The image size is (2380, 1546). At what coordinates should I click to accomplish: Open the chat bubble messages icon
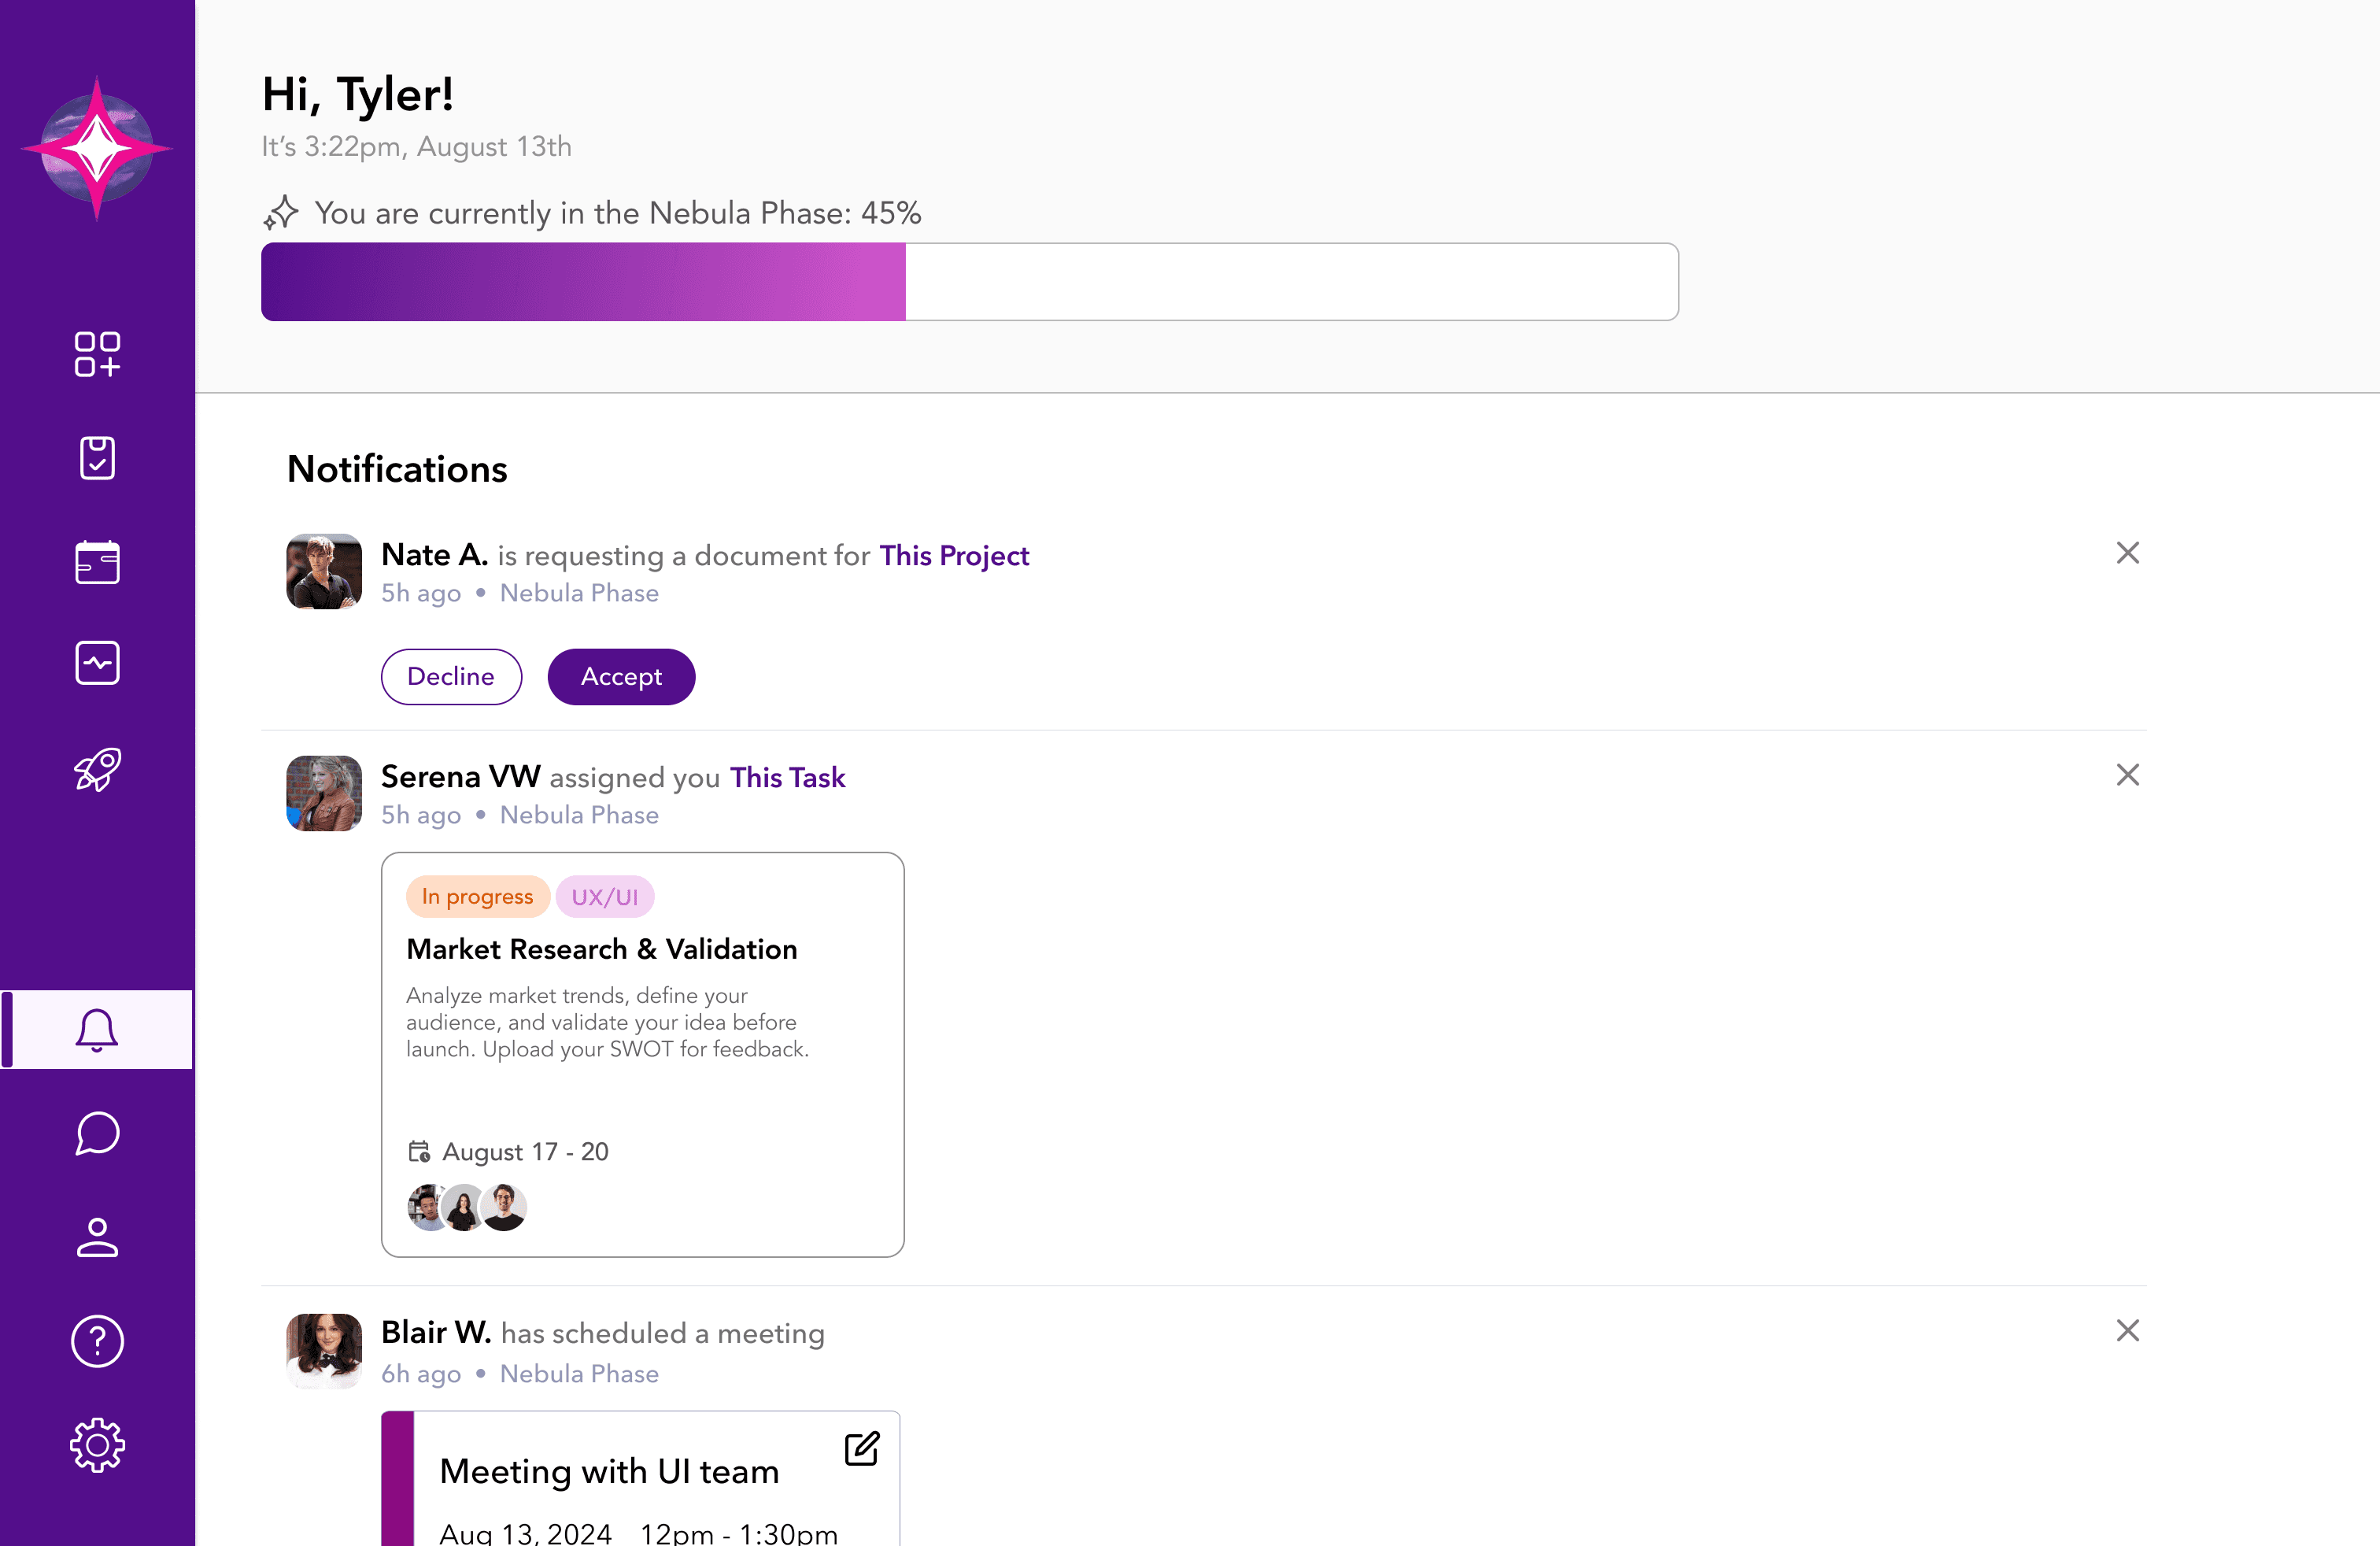(97, 1133)
